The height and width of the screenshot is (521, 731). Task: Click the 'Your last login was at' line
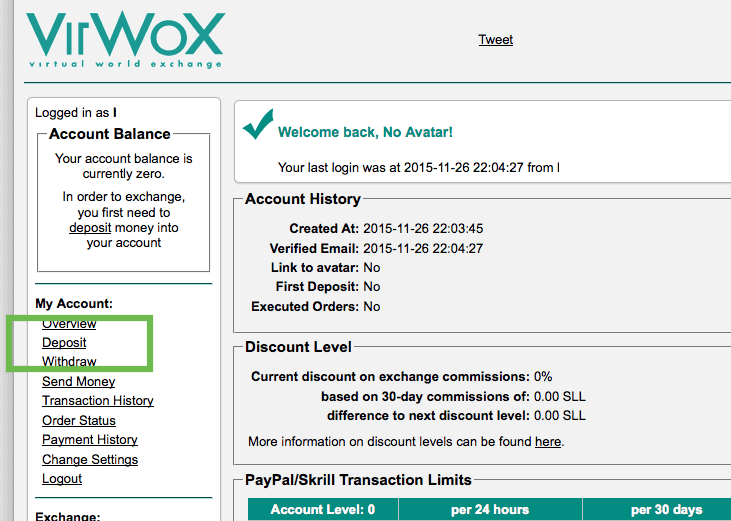[419, 167]
